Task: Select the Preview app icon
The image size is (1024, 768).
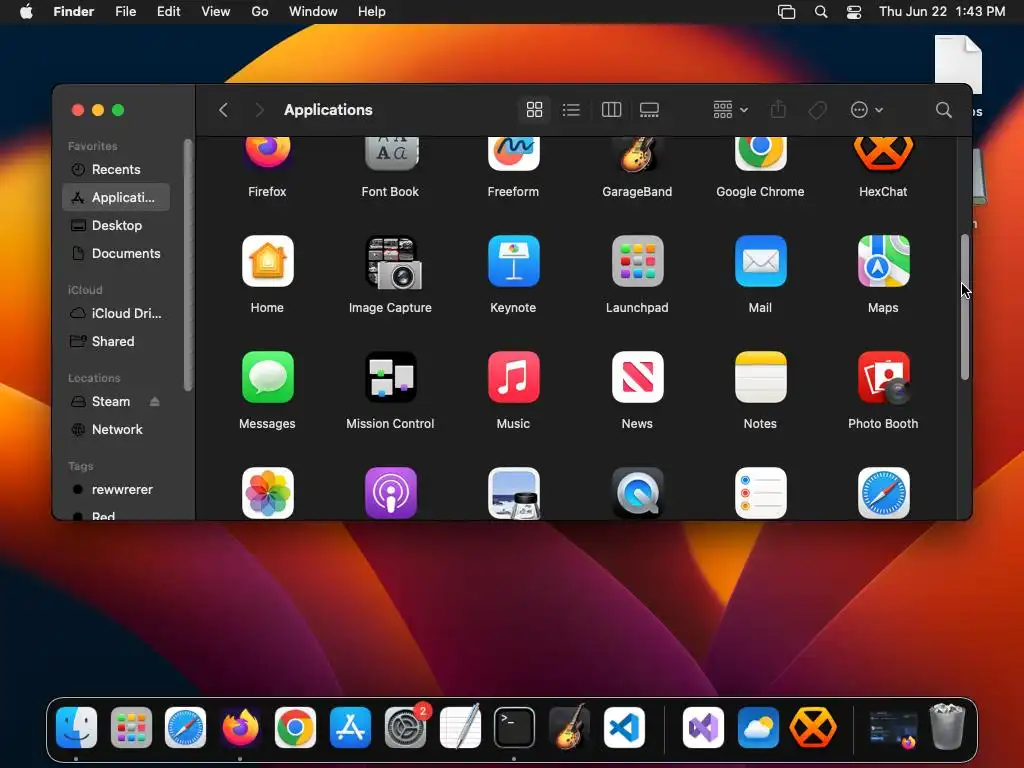Action: pyautogui.click(x=513, y=493)
